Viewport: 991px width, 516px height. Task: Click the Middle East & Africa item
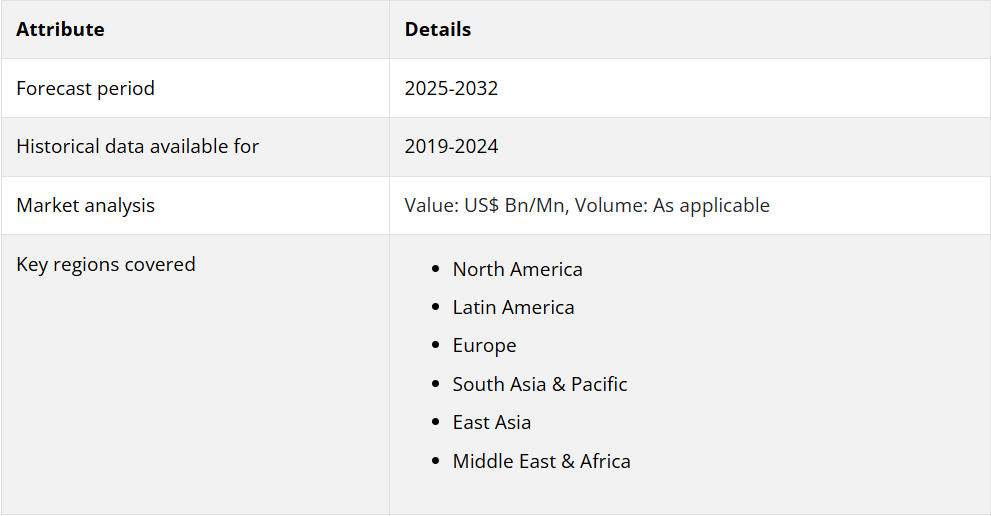541,462
